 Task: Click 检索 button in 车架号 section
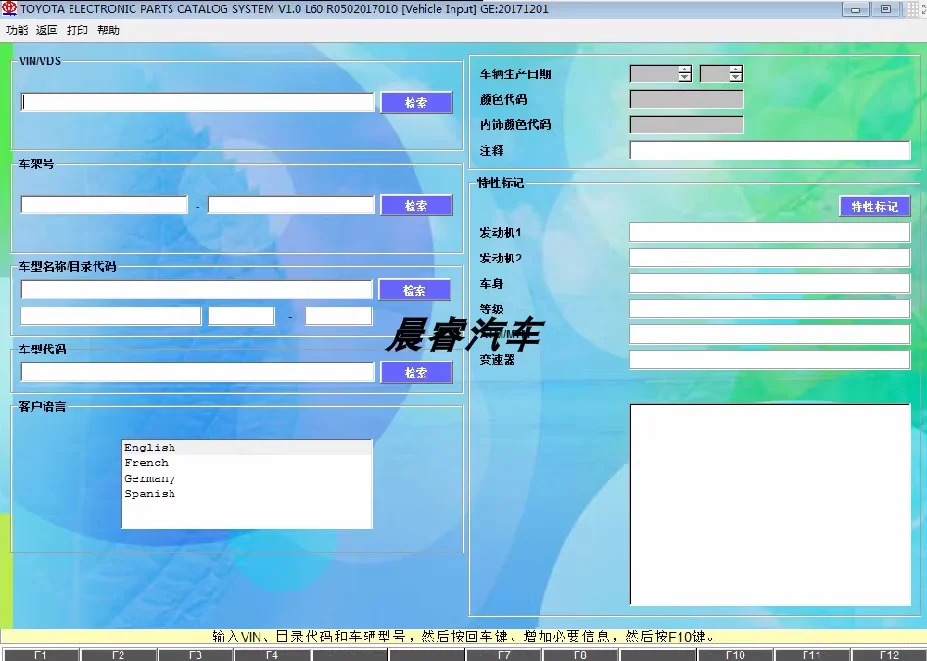click(x=416, y=205)
